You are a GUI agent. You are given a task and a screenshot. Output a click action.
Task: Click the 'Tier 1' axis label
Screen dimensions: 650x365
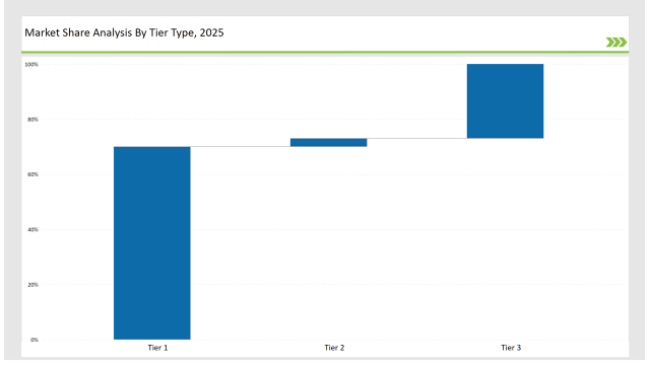(158, 348)
